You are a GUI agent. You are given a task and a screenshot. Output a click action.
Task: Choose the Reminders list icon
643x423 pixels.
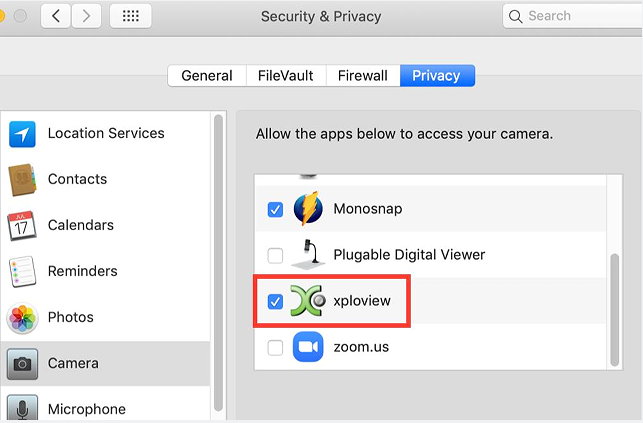pos(22,271)
